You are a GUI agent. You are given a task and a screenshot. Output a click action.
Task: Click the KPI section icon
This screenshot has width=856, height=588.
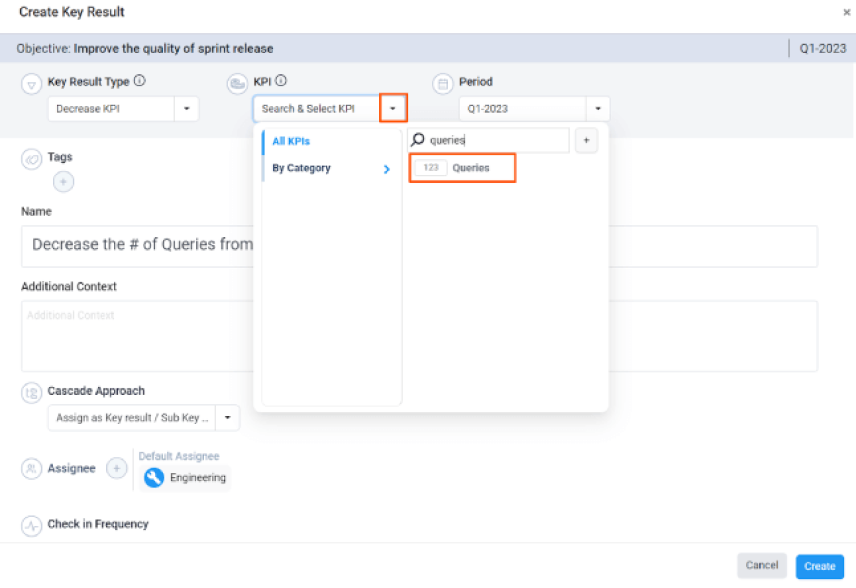pos(237,84)
